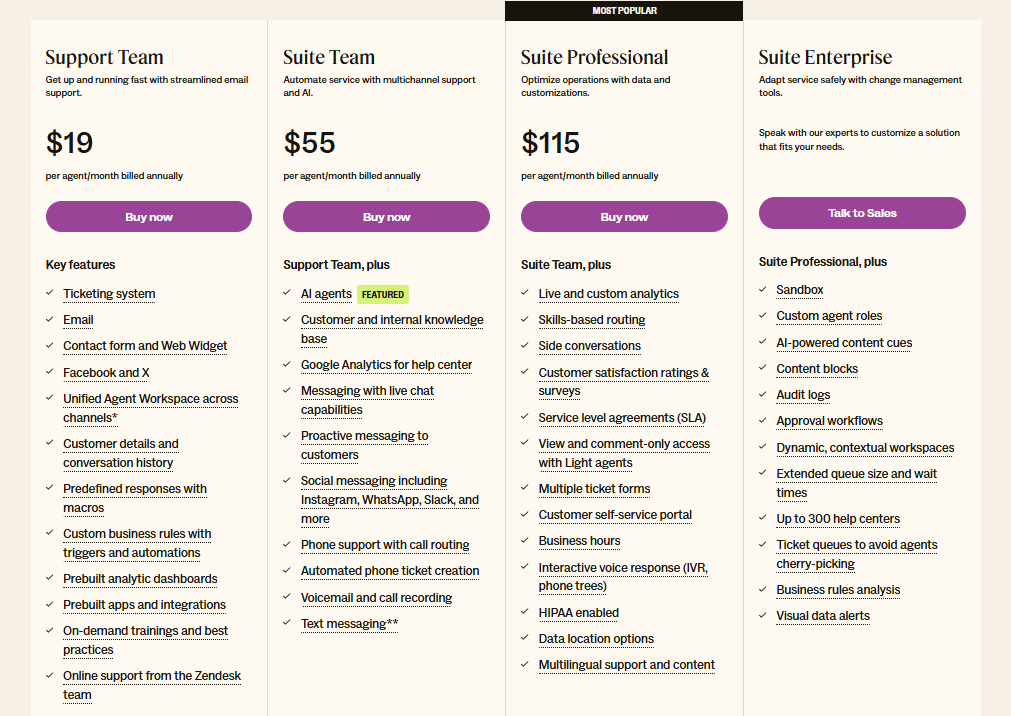This screenshot has width=1011, height=716.
Task: Click Buy now under Suite Team plan
Action: tap(386, 216)
